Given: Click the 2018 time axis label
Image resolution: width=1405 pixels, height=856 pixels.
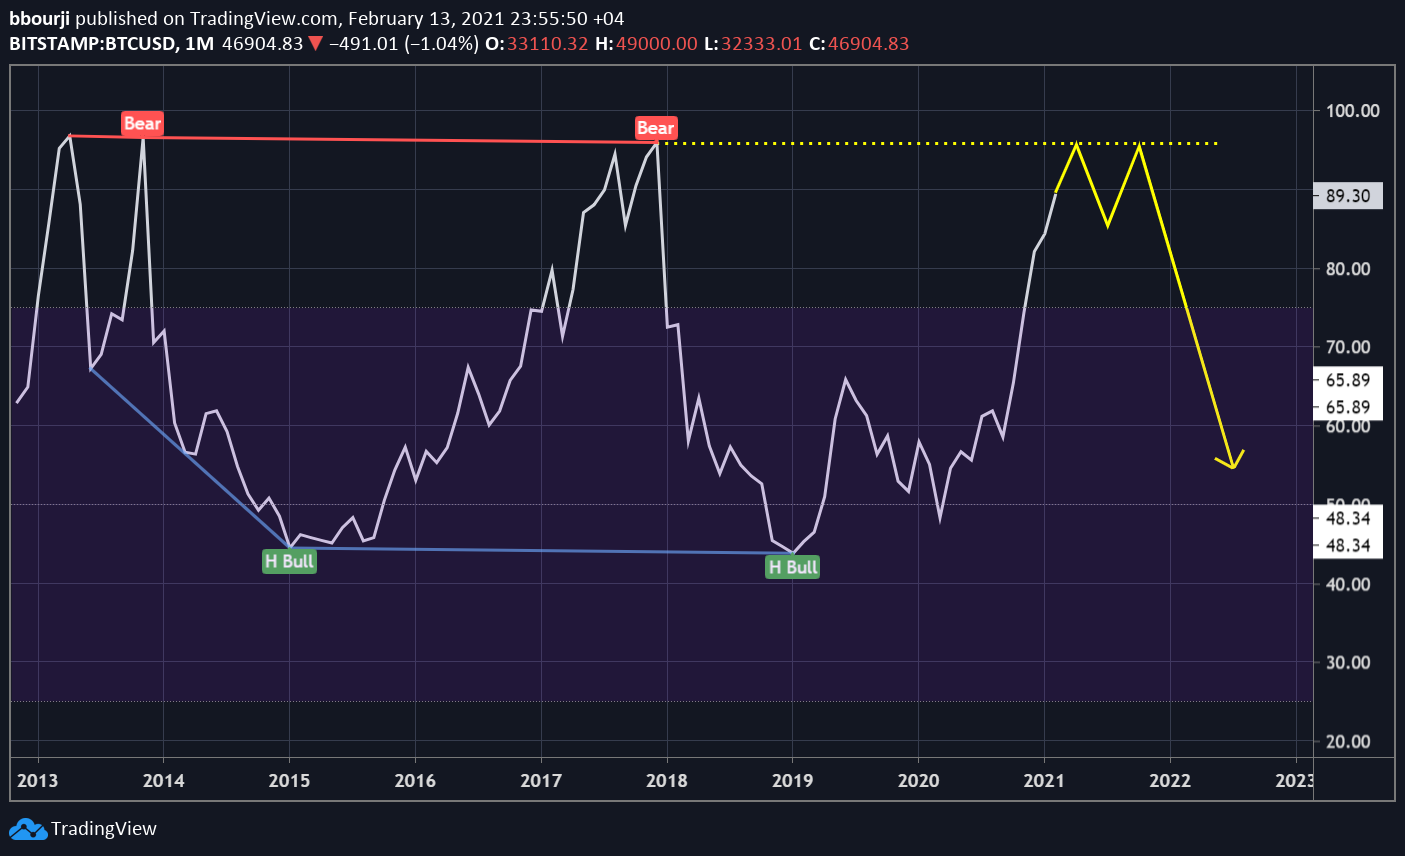Looking at the screenshot, I should (667, 781).
